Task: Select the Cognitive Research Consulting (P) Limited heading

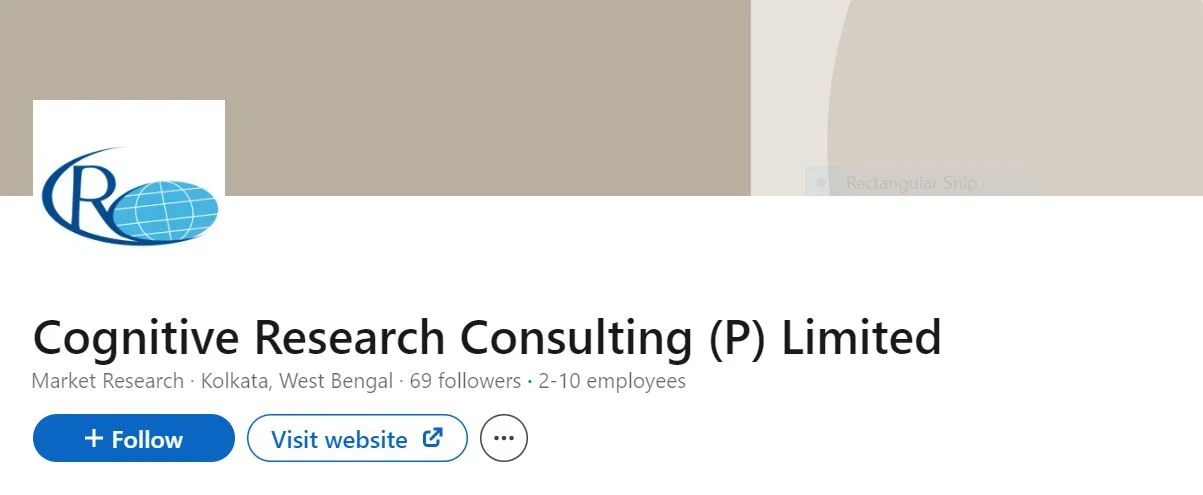Action: click(487, 337)
